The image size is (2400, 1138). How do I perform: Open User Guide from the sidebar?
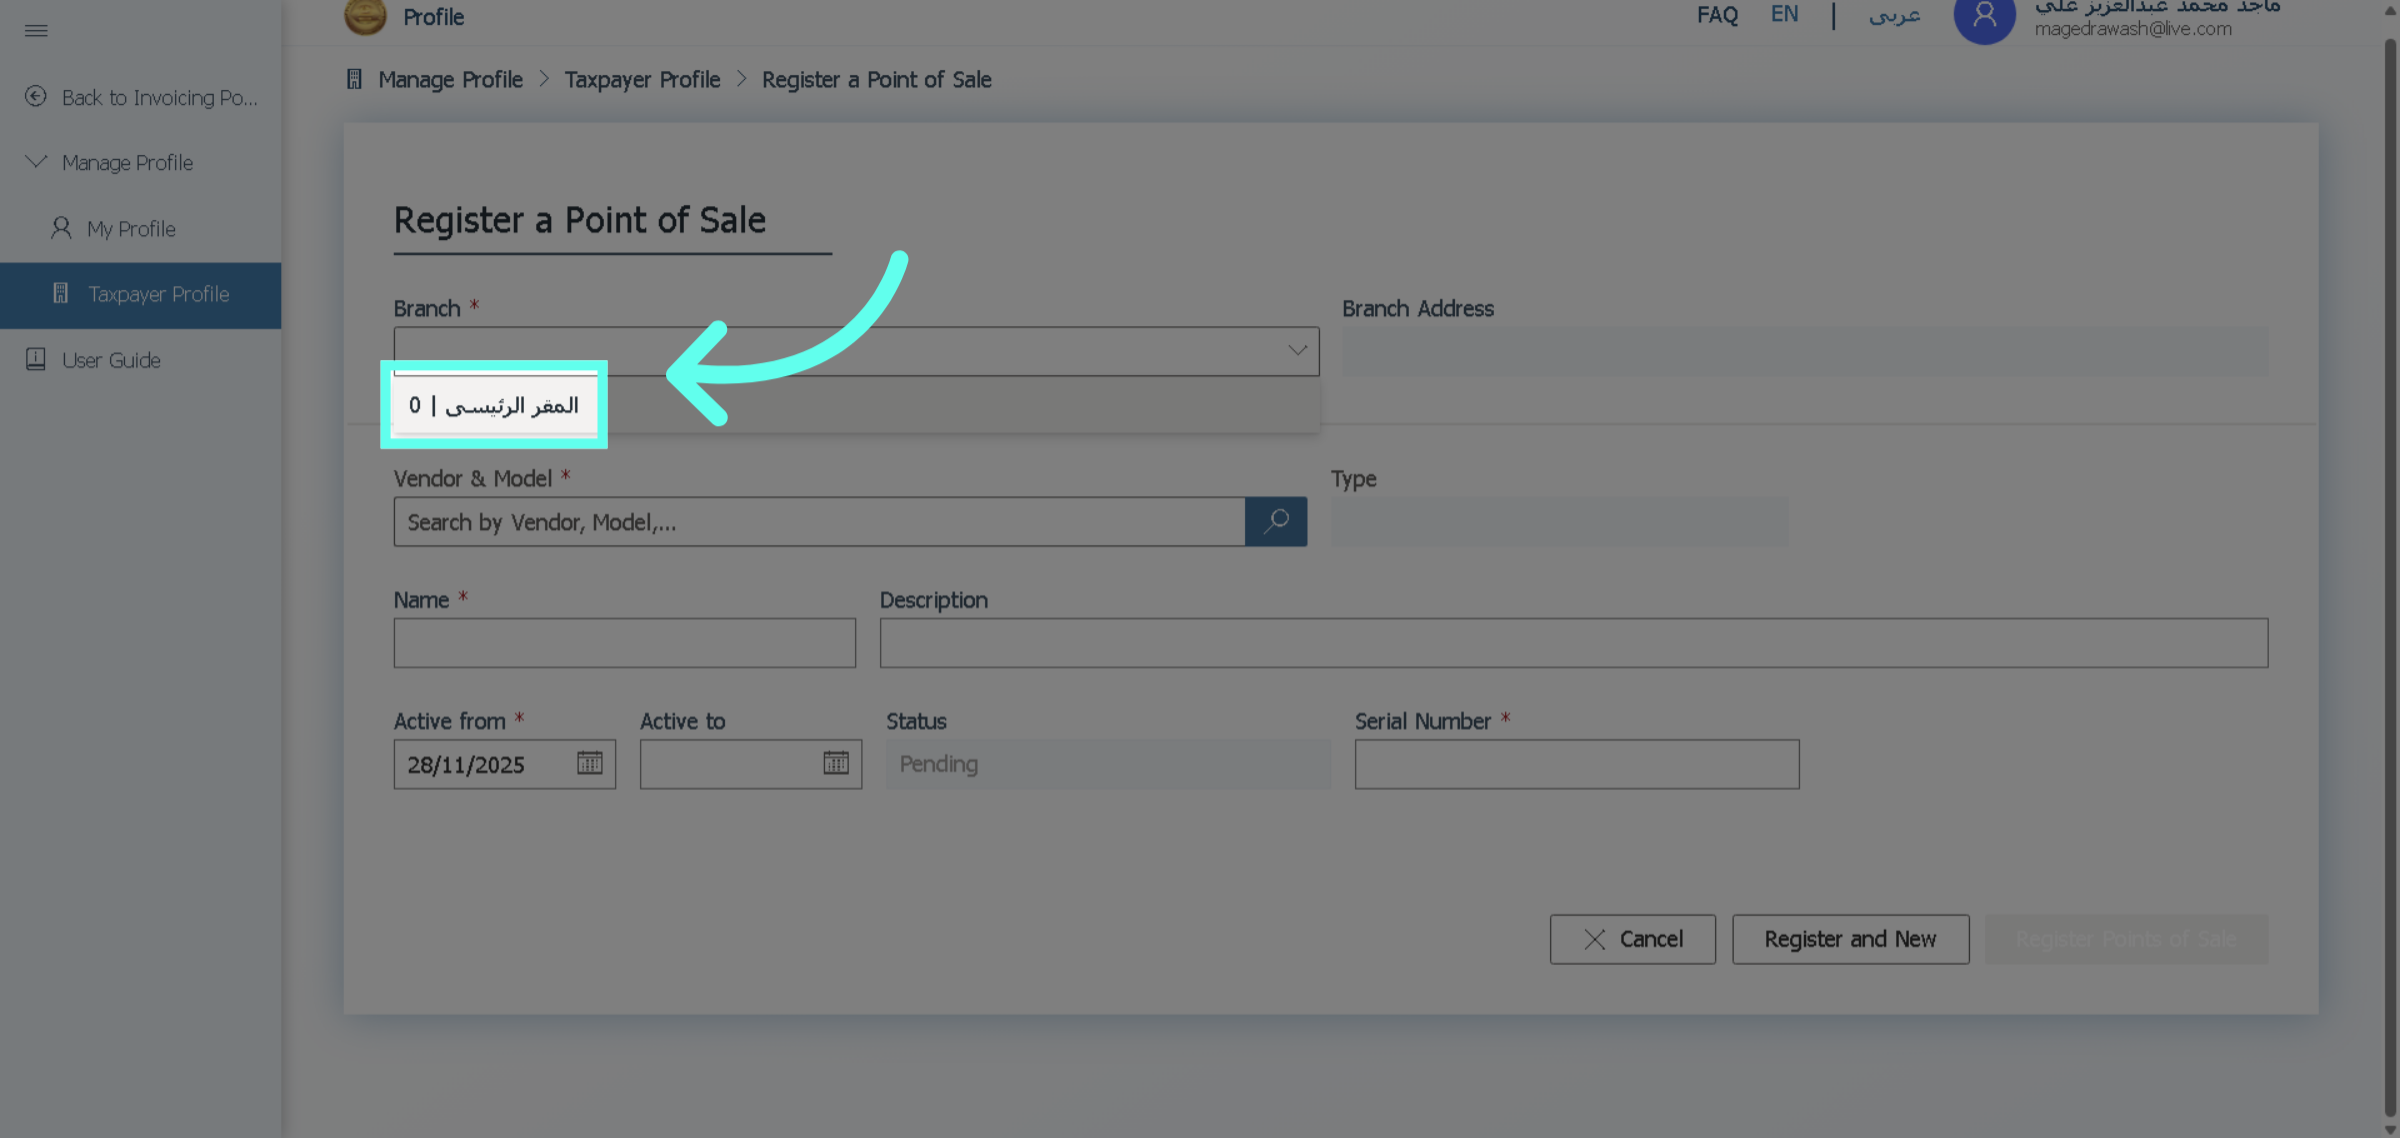tap(110, 360)
